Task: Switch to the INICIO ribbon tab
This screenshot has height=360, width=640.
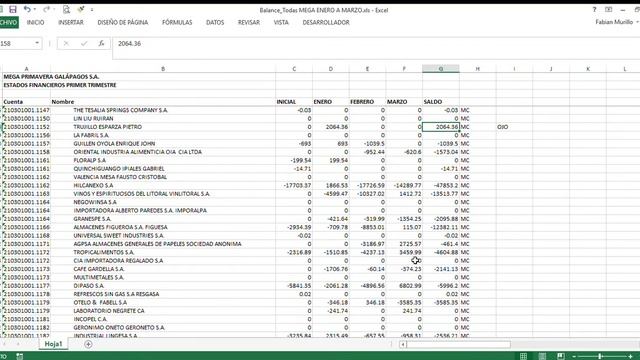Action: tap(36, 22)
